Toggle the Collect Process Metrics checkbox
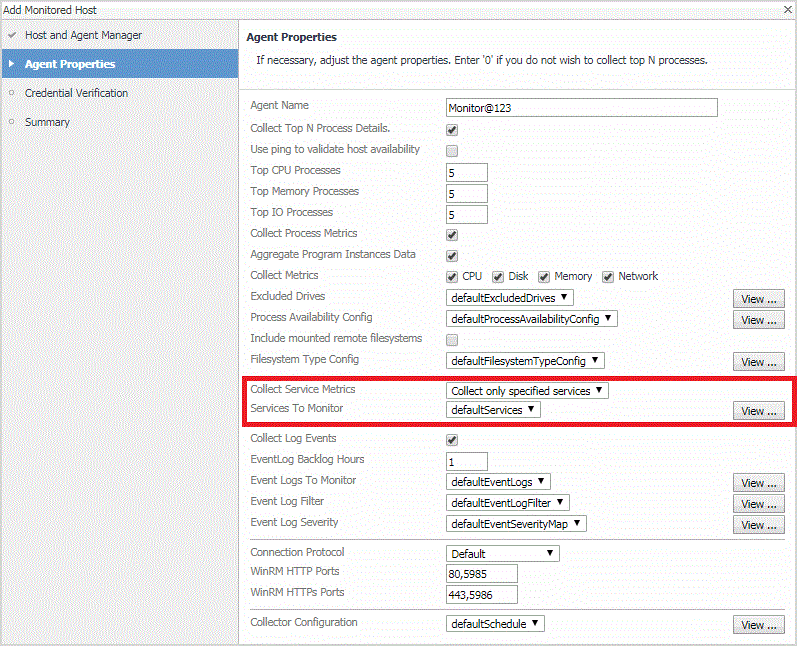This screenshot has height=646, width=797. pyautogui.click(x=452, y=235)
